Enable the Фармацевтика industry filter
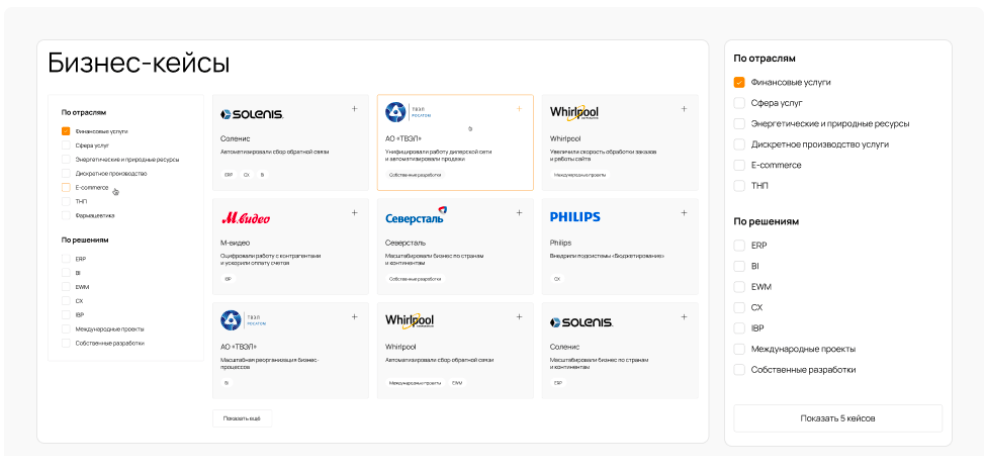The height and width of the screenshot is (456, 988). (x=66, y=215)
